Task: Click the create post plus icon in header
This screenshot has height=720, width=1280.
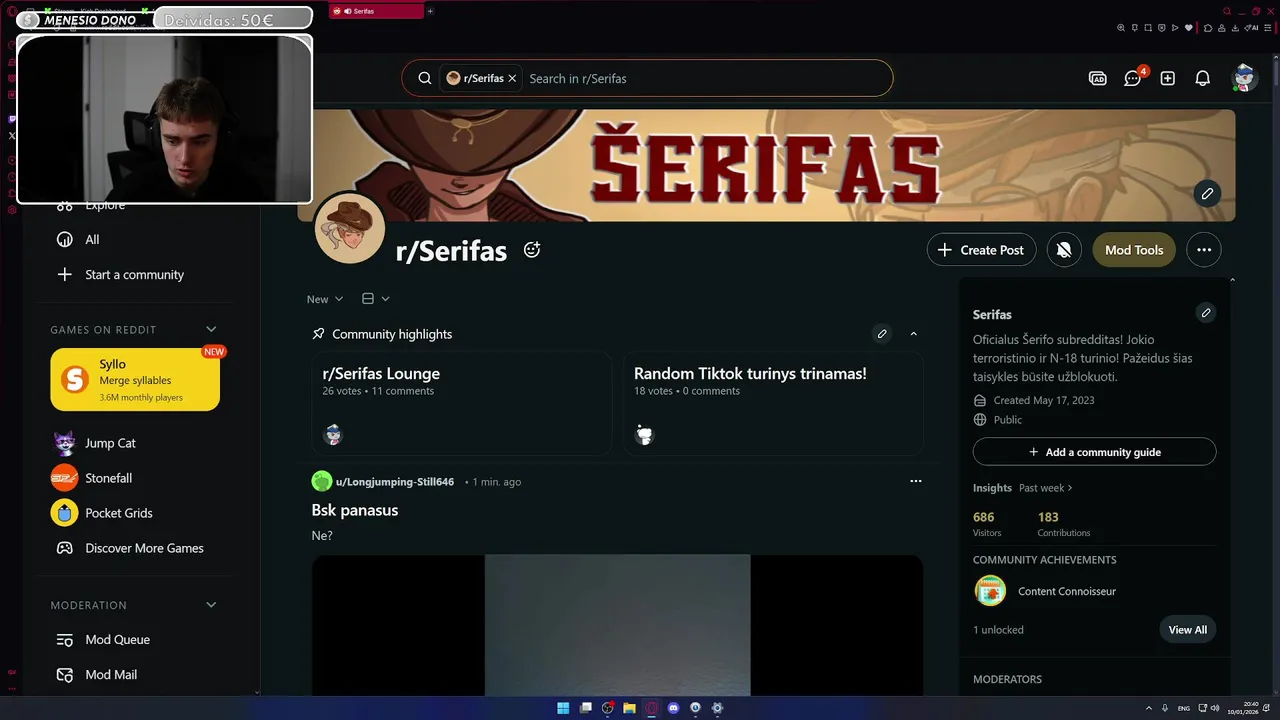Action: pyautogui.click(x=1167, y=78)
